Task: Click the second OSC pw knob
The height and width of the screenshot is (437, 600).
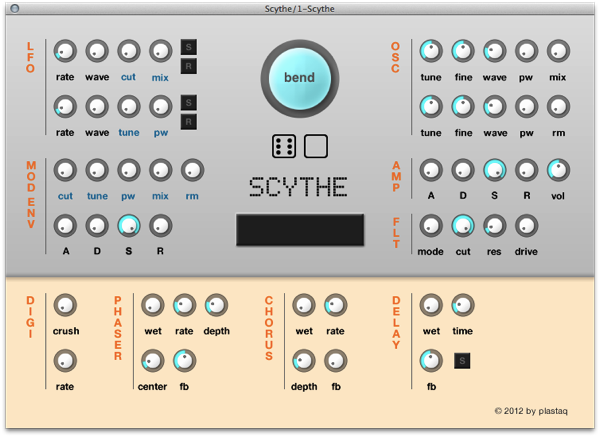Action: (527, 107)
